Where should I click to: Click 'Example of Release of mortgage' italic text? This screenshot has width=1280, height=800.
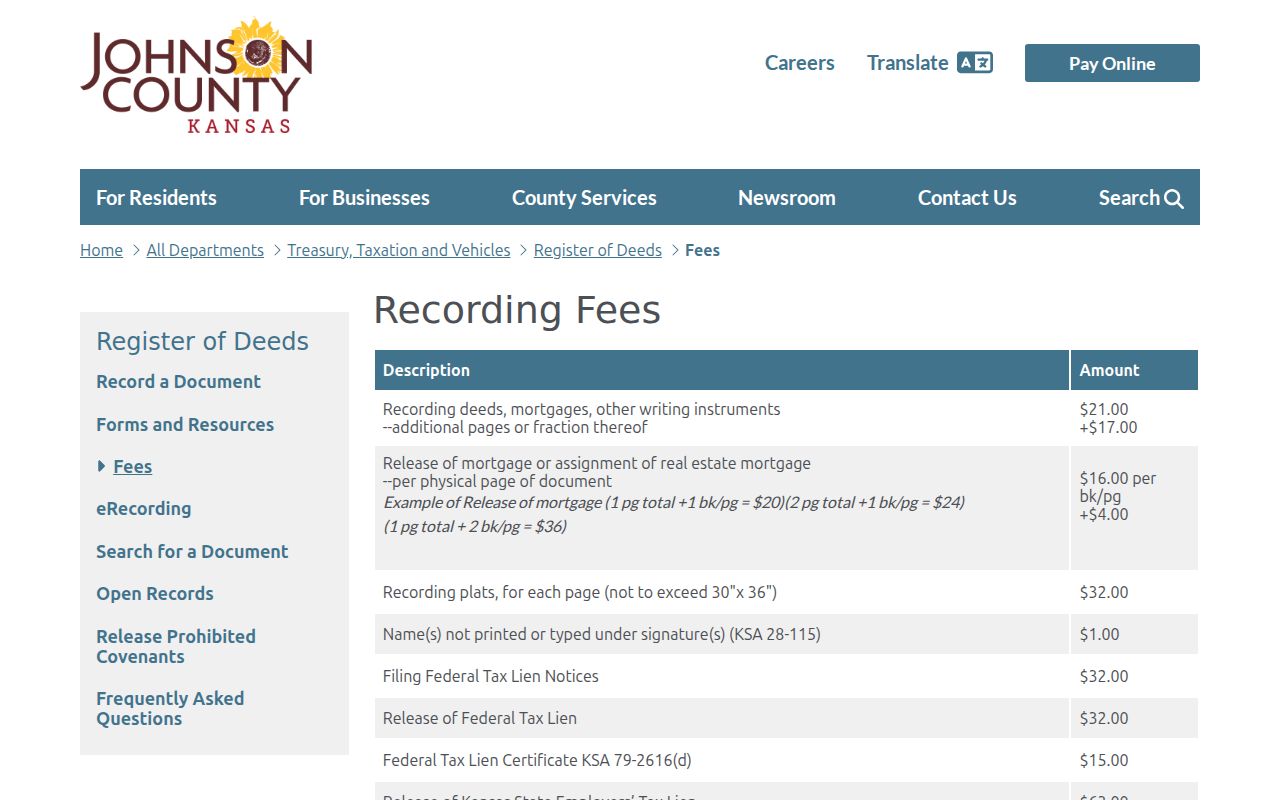click(674, 514)
